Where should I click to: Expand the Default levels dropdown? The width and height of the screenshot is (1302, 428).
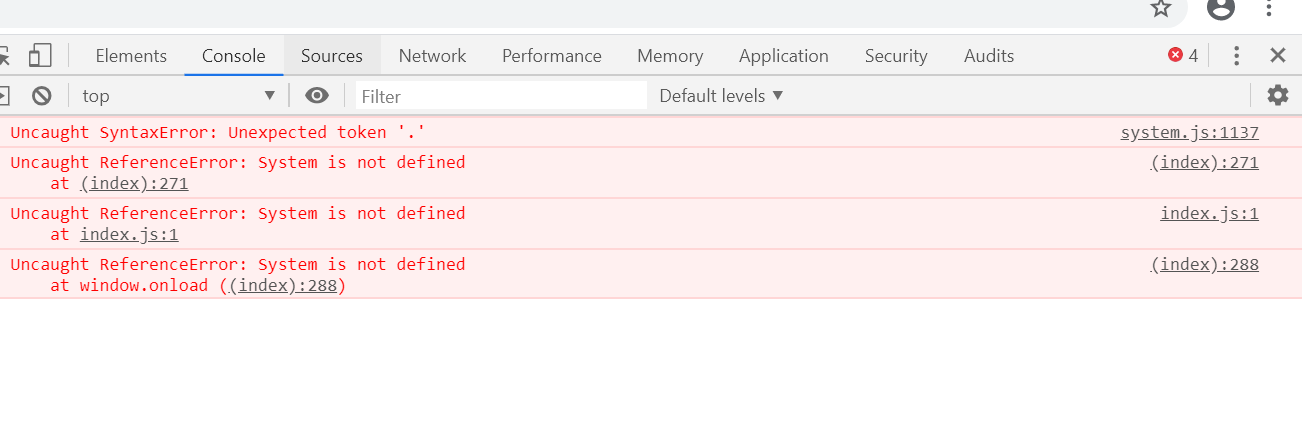pyautogui.click(x=721, y=96)
